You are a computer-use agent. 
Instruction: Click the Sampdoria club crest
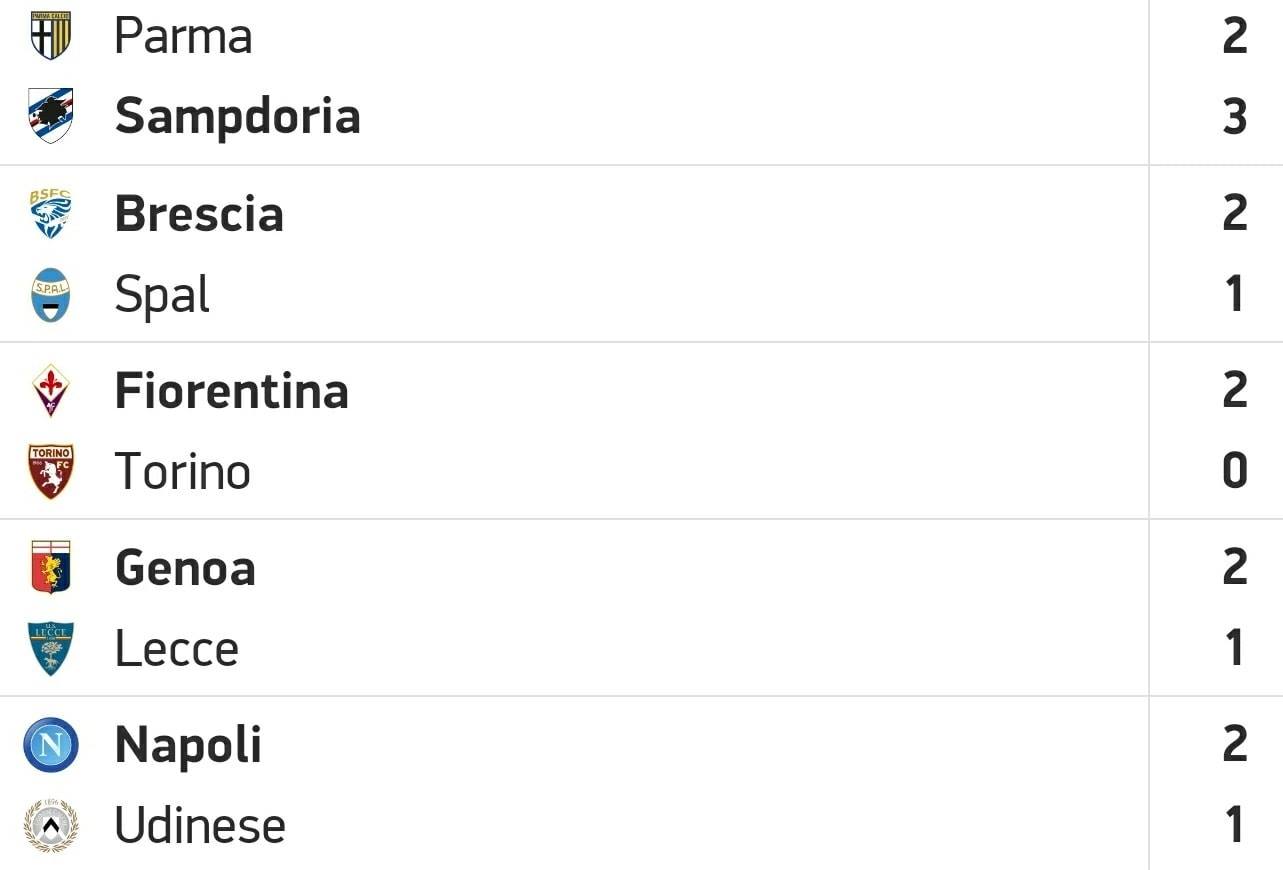click(51, 116)
